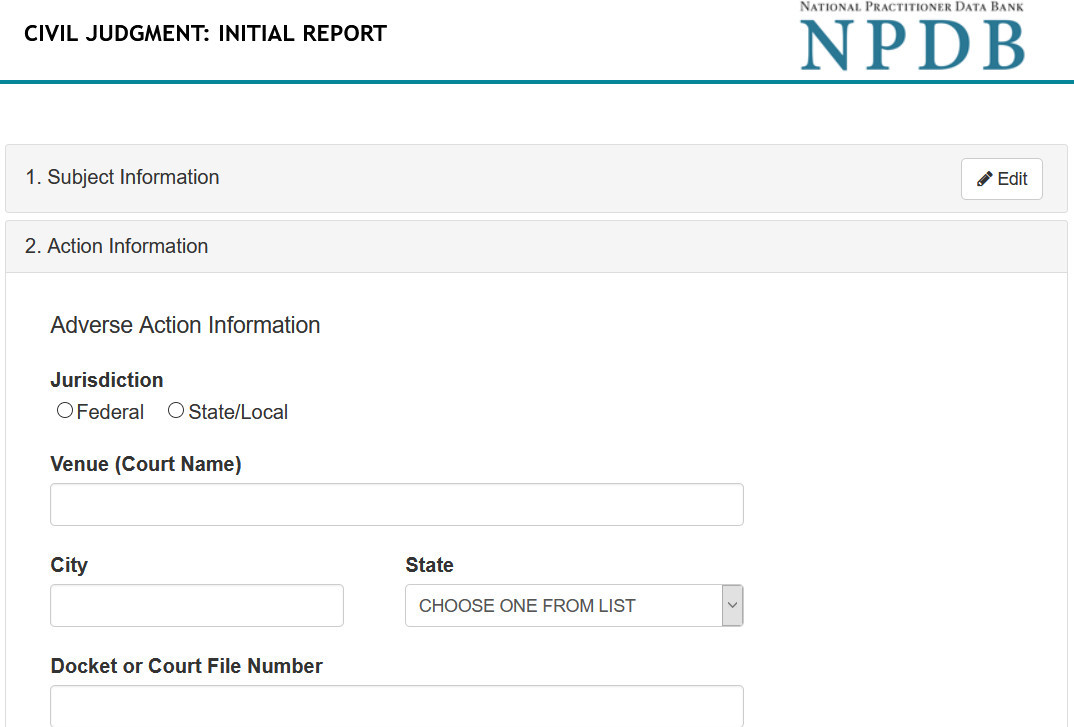
Task: Click the State label text
Action: coord(429,565)
